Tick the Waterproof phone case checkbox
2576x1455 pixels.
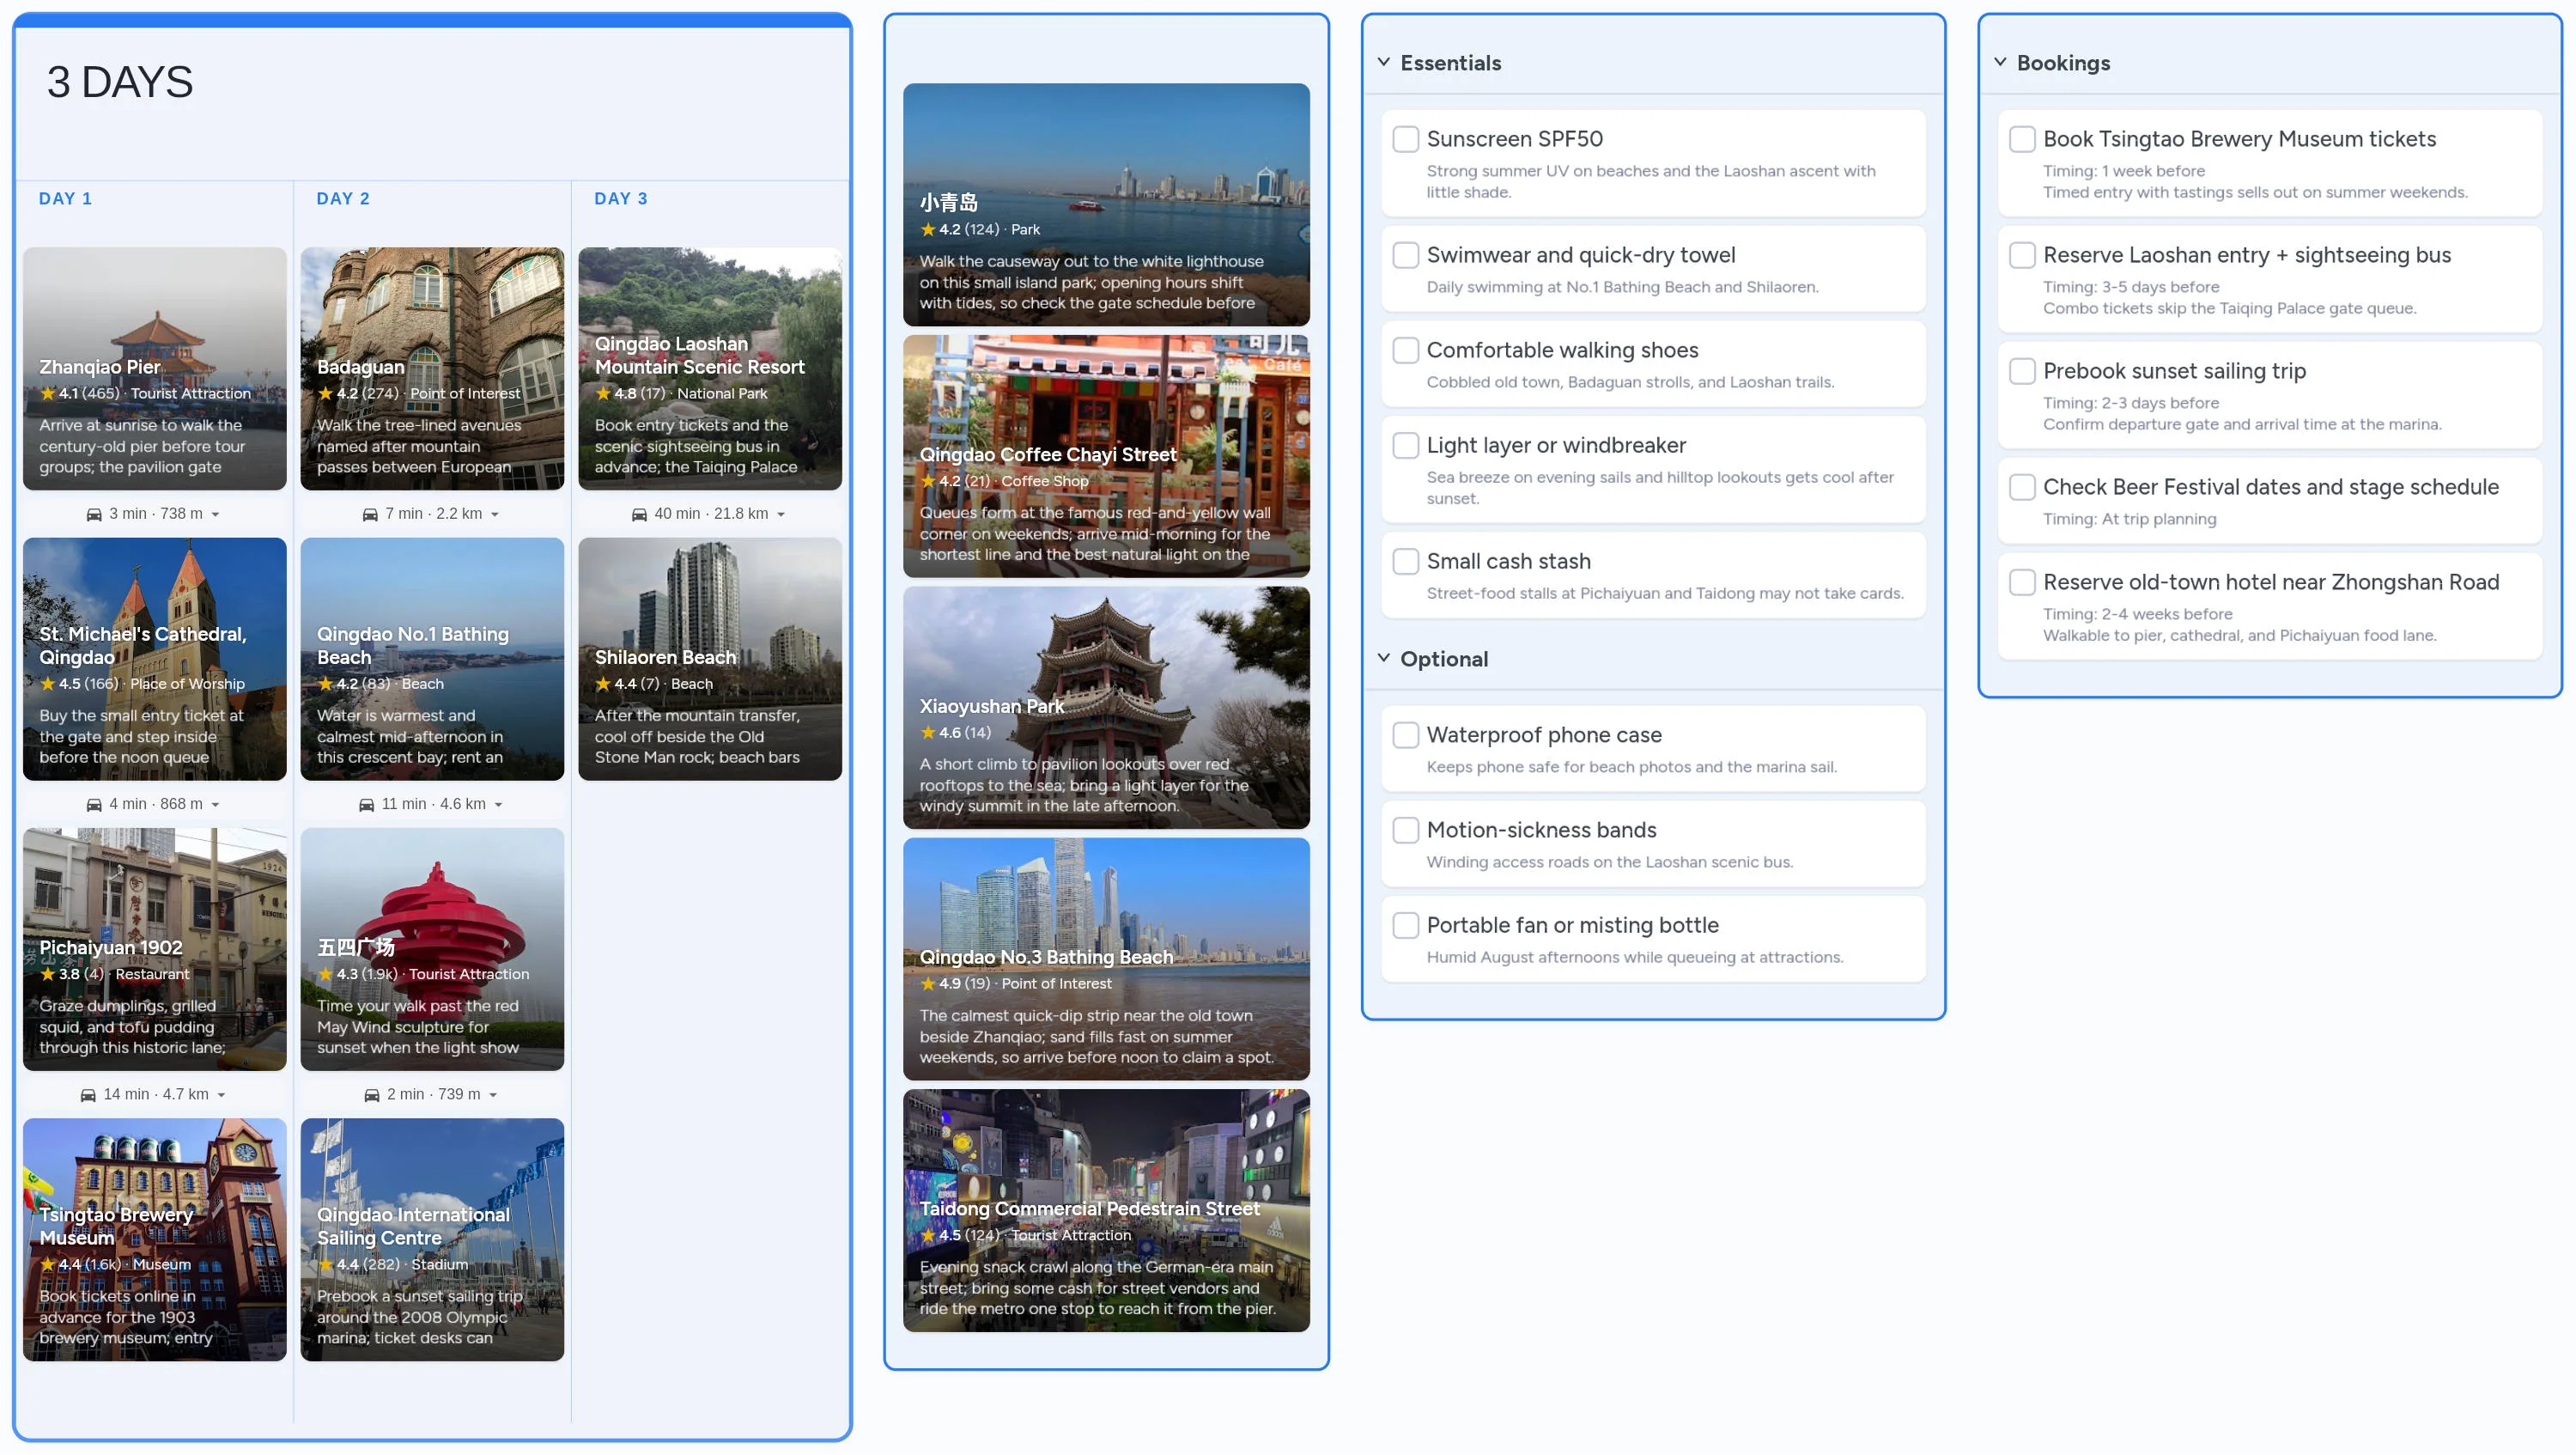[x=1406, y=735]
